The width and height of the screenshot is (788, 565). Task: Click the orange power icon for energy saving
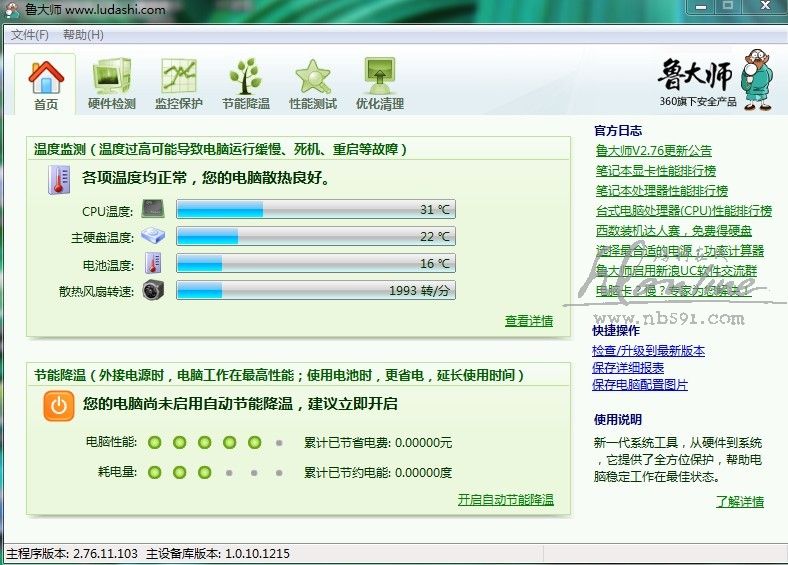(x=59, y=405)
